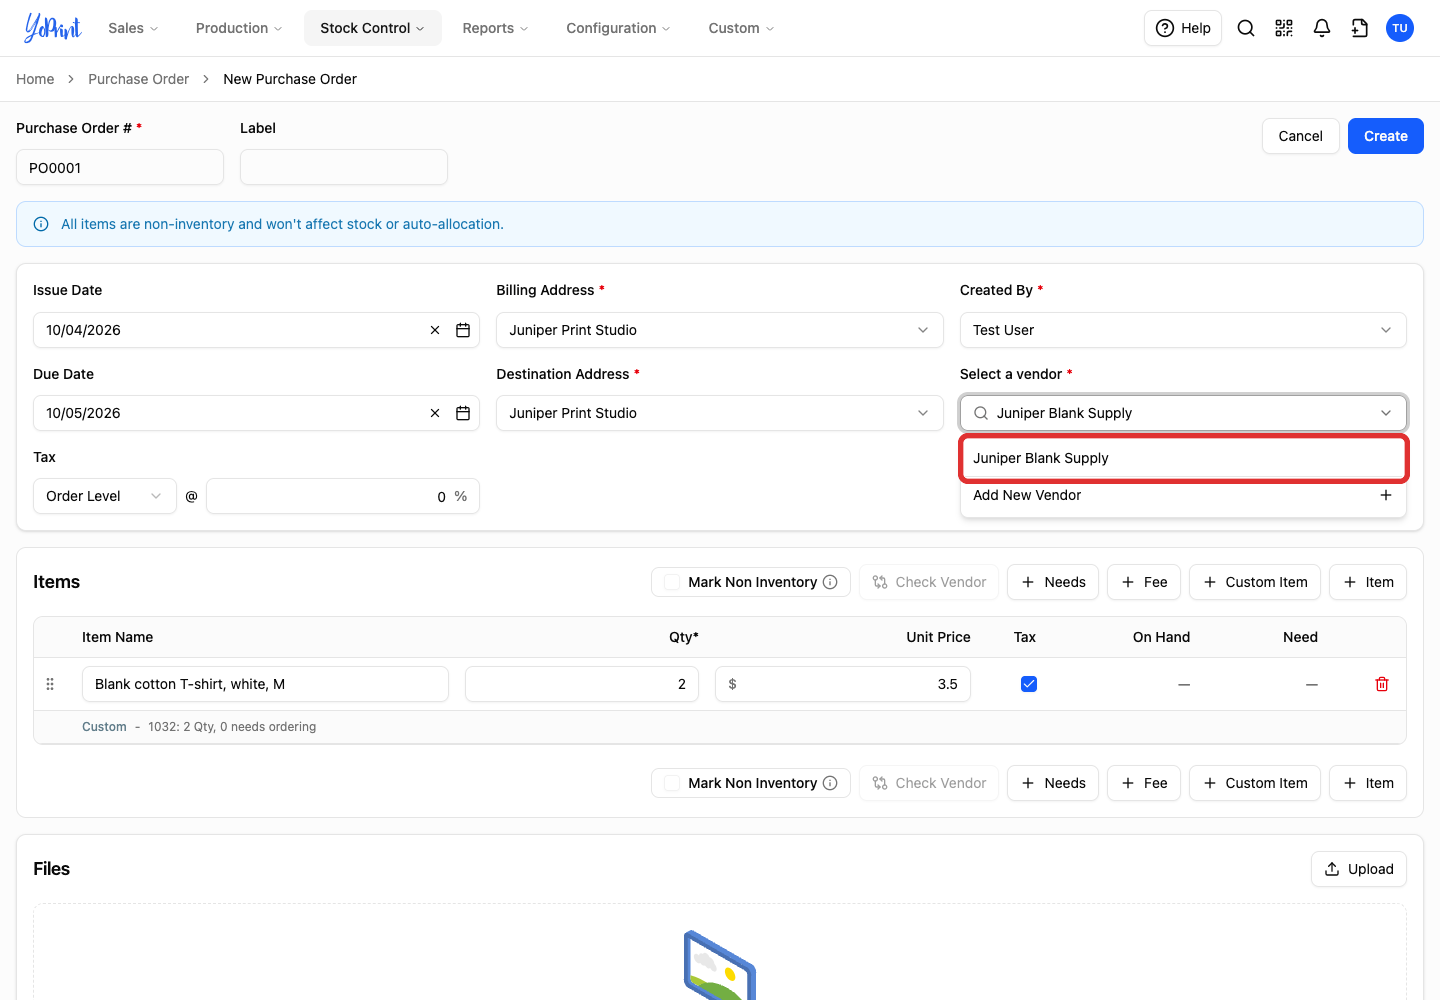Screen dimensions: 1440x1000
Task: Open the document export icon in header
Action: 1360,28
